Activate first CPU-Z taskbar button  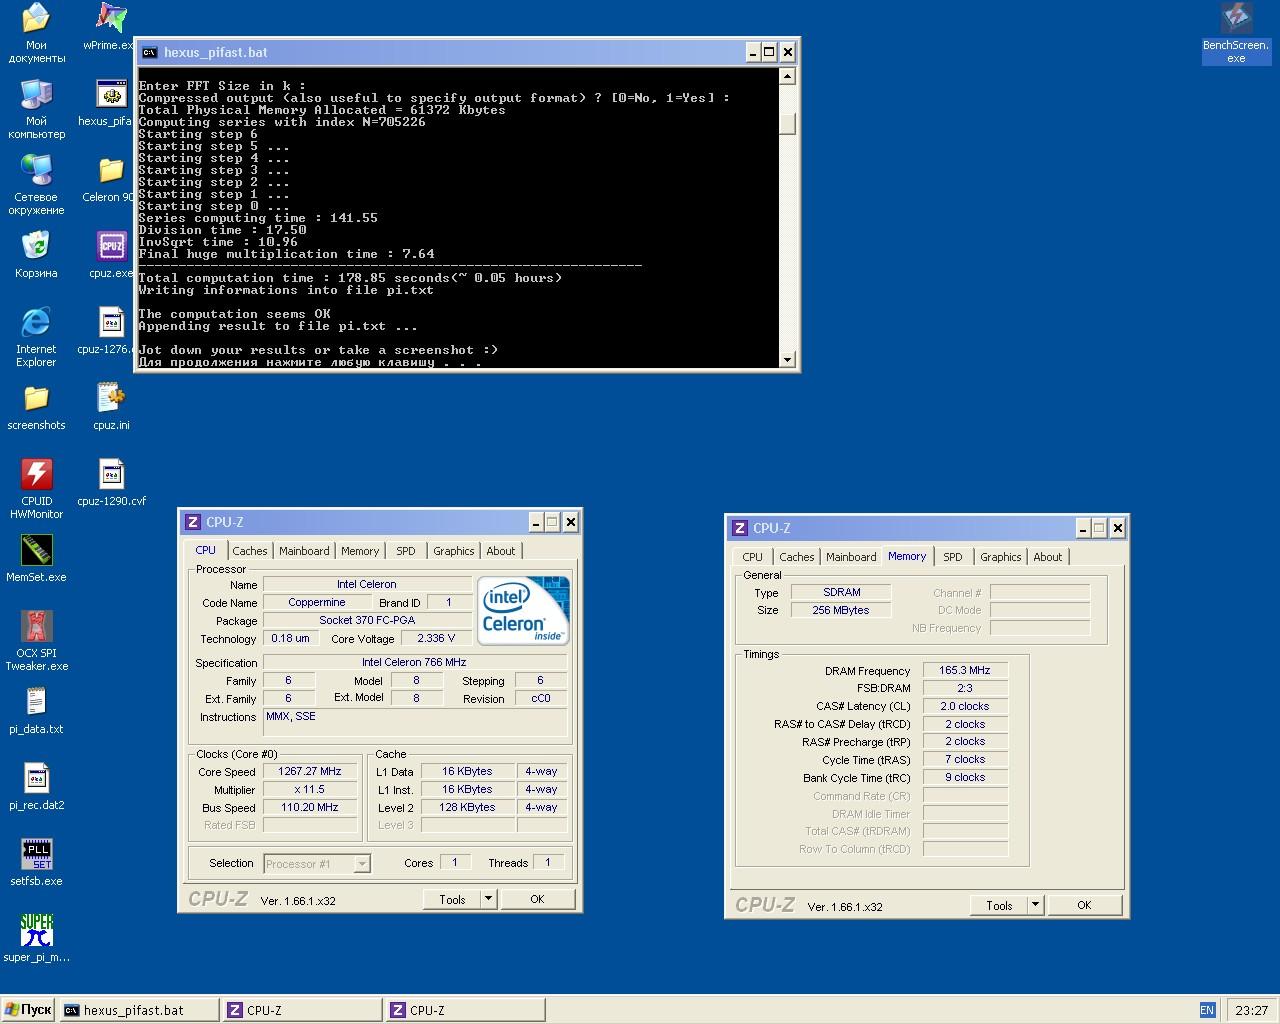pos(302,1010)
